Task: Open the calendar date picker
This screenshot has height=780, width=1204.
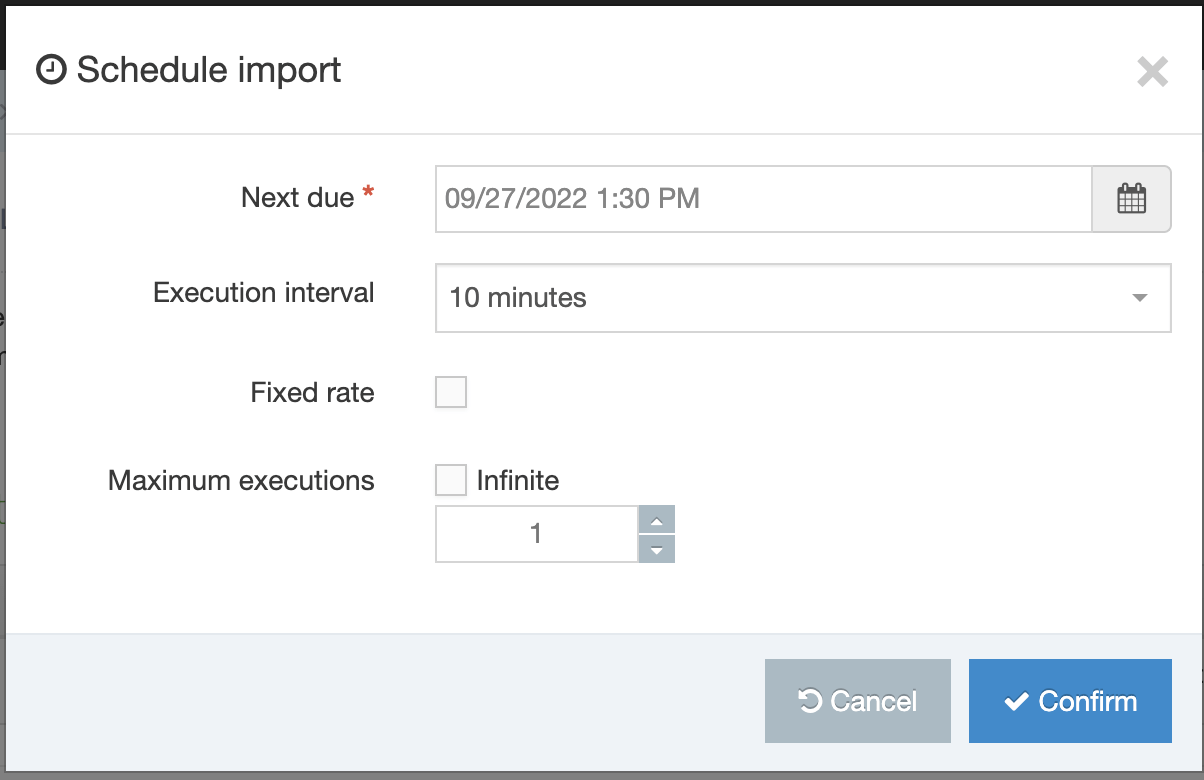Action: click(x=1131, y=199)
